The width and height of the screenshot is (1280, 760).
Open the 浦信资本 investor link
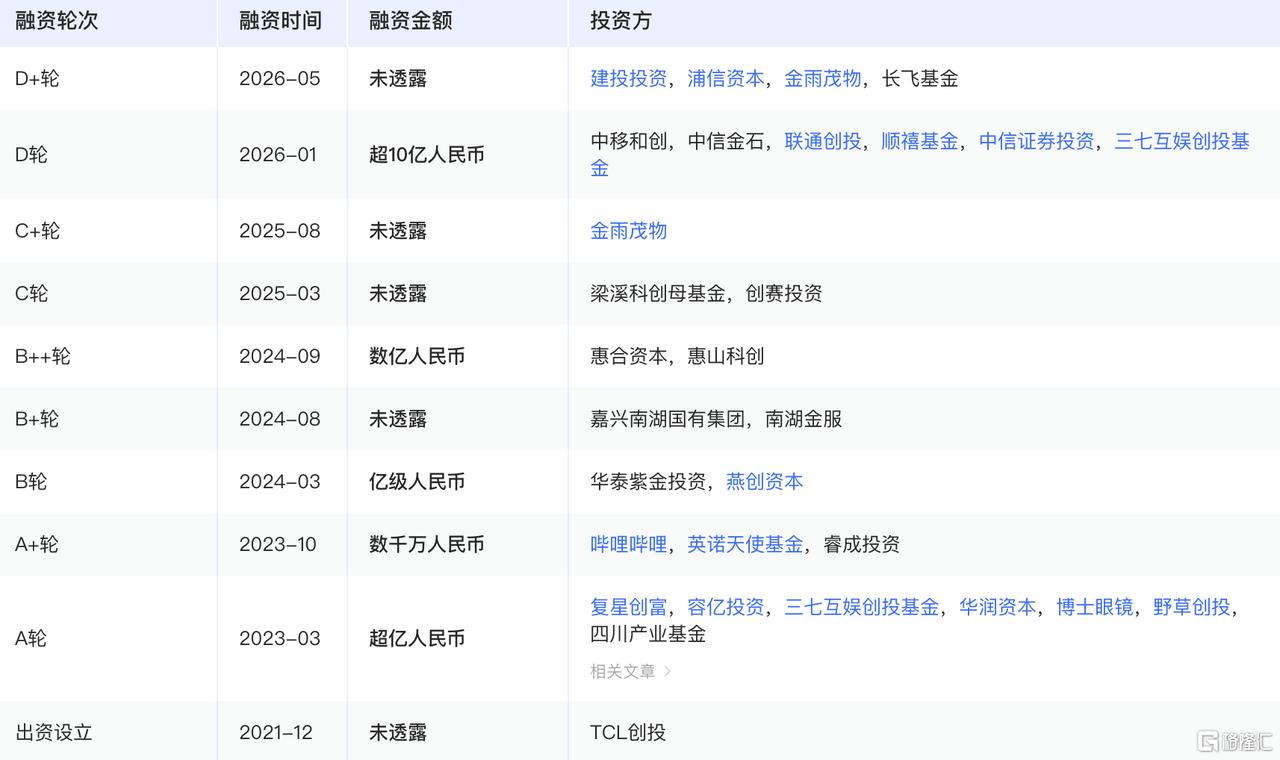(x=726, y=78)
